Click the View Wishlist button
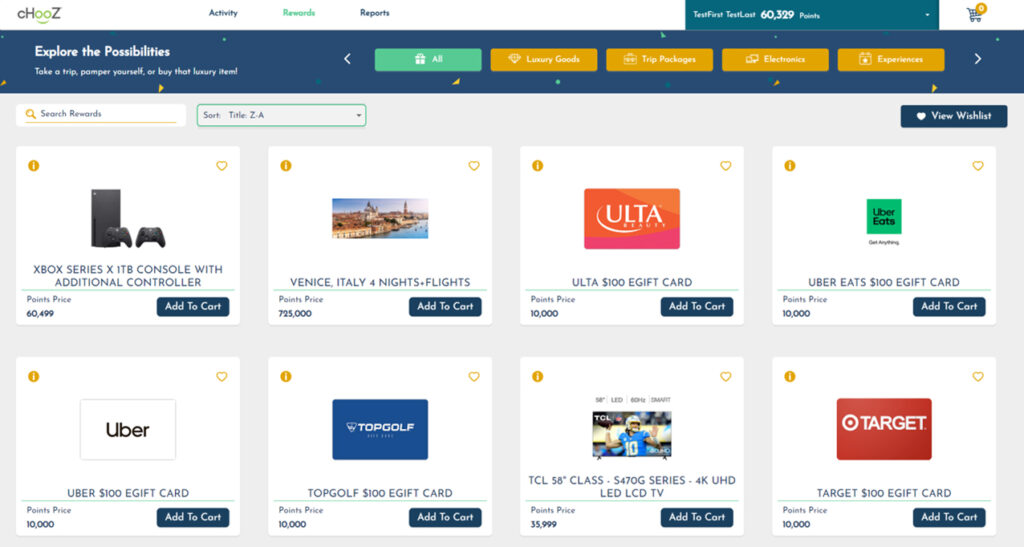Viewport: 1024px width, 547px height. [x=954, y=116]
